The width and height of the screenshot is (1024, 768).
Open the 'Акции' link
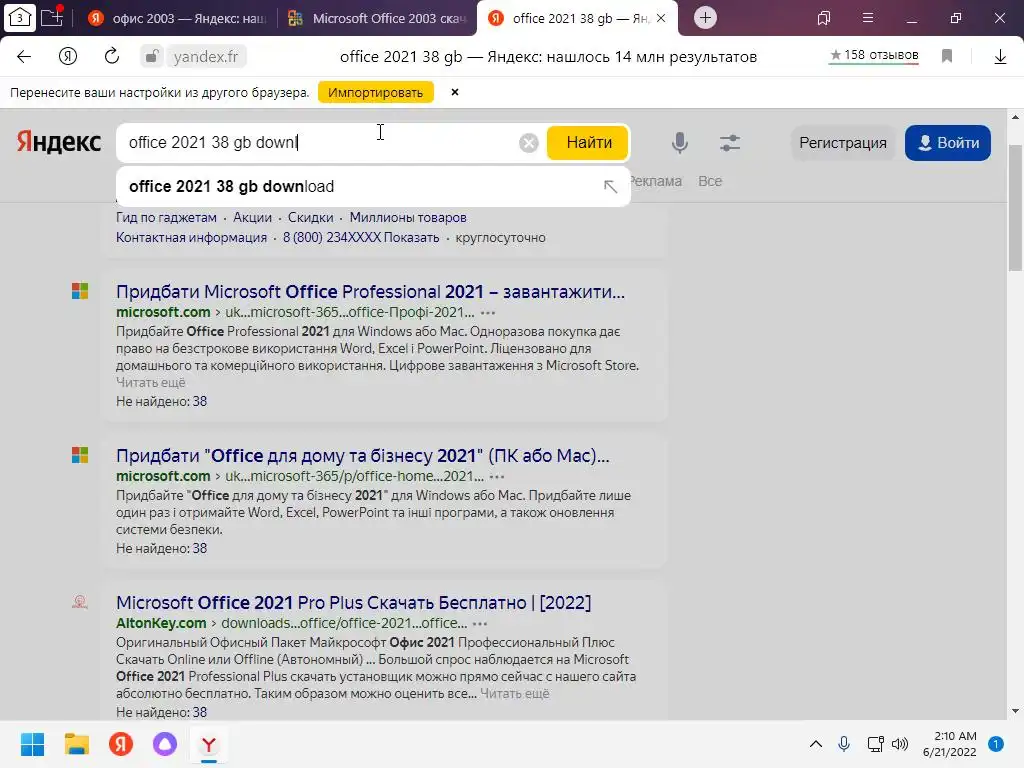point(252,217)
